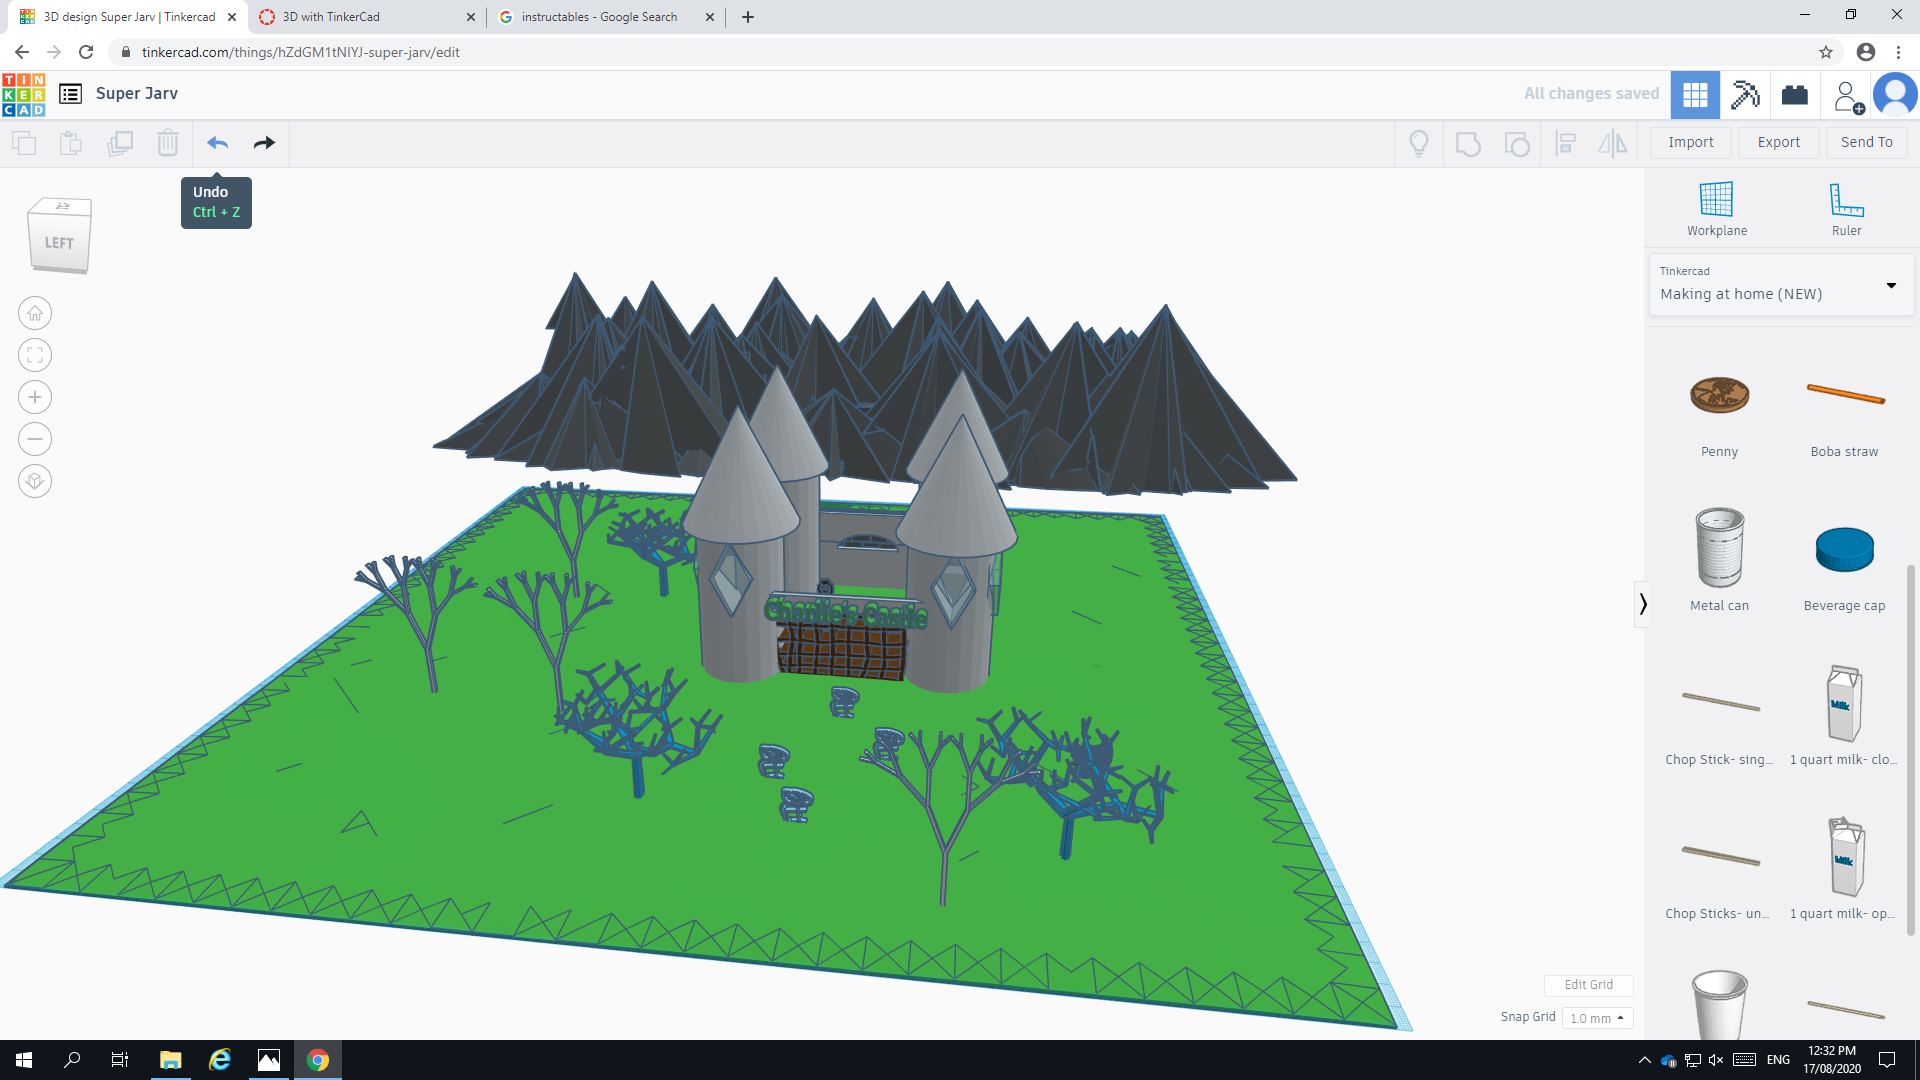The image size is (1920, 1080).
Task: Undo the last action
Action: click(217, 143)
